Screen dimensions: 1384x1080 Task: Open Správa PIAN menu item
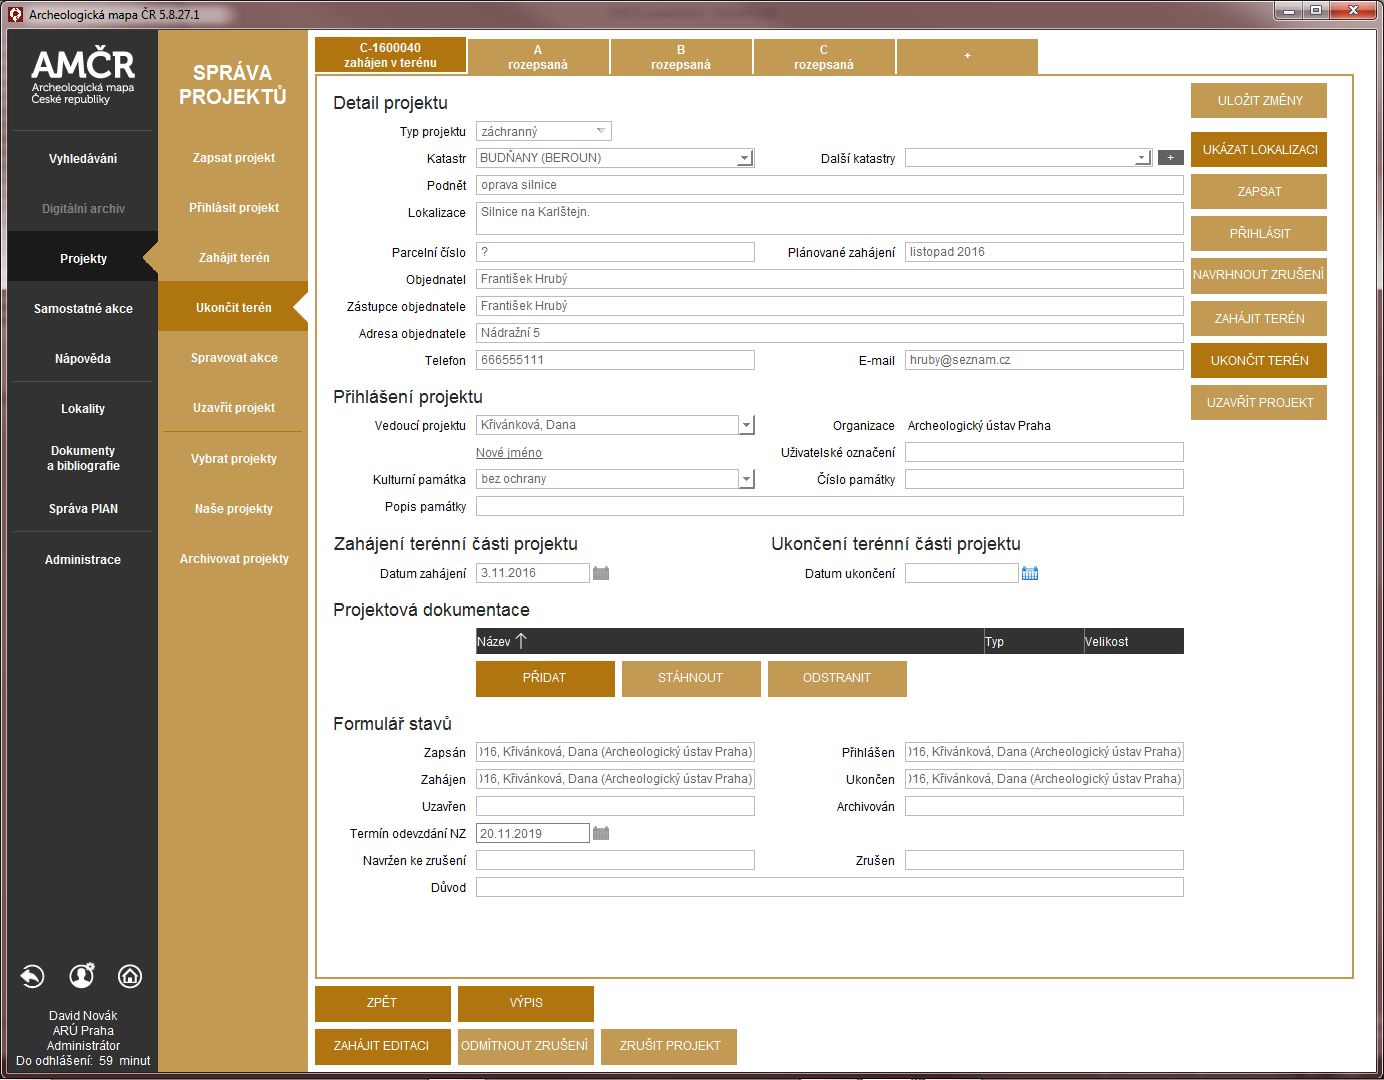tap(83, 508)
